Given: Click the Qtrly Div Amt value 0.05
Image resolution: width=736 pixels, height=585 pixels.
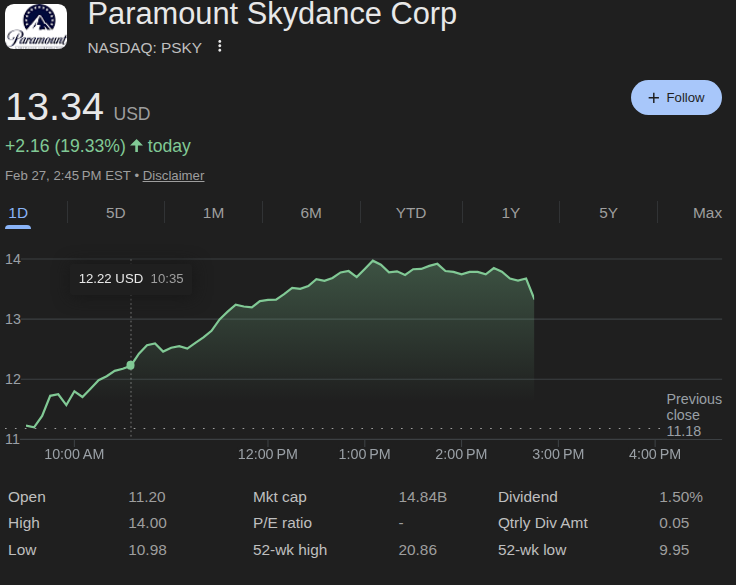Looking at the screenshot, I should (x=674, y=523).
